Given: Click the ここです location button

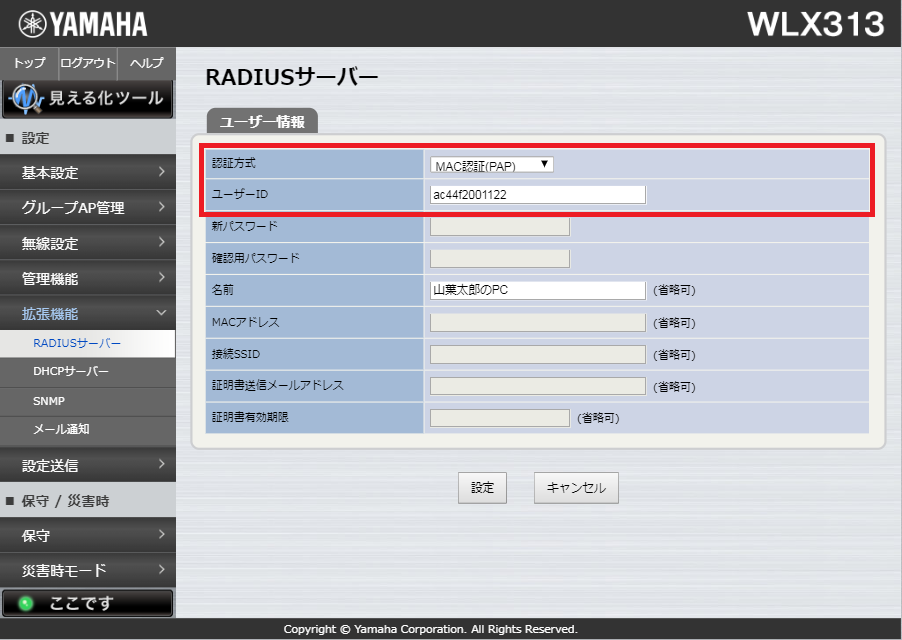Looking at the screenshot, I should 87,602.
